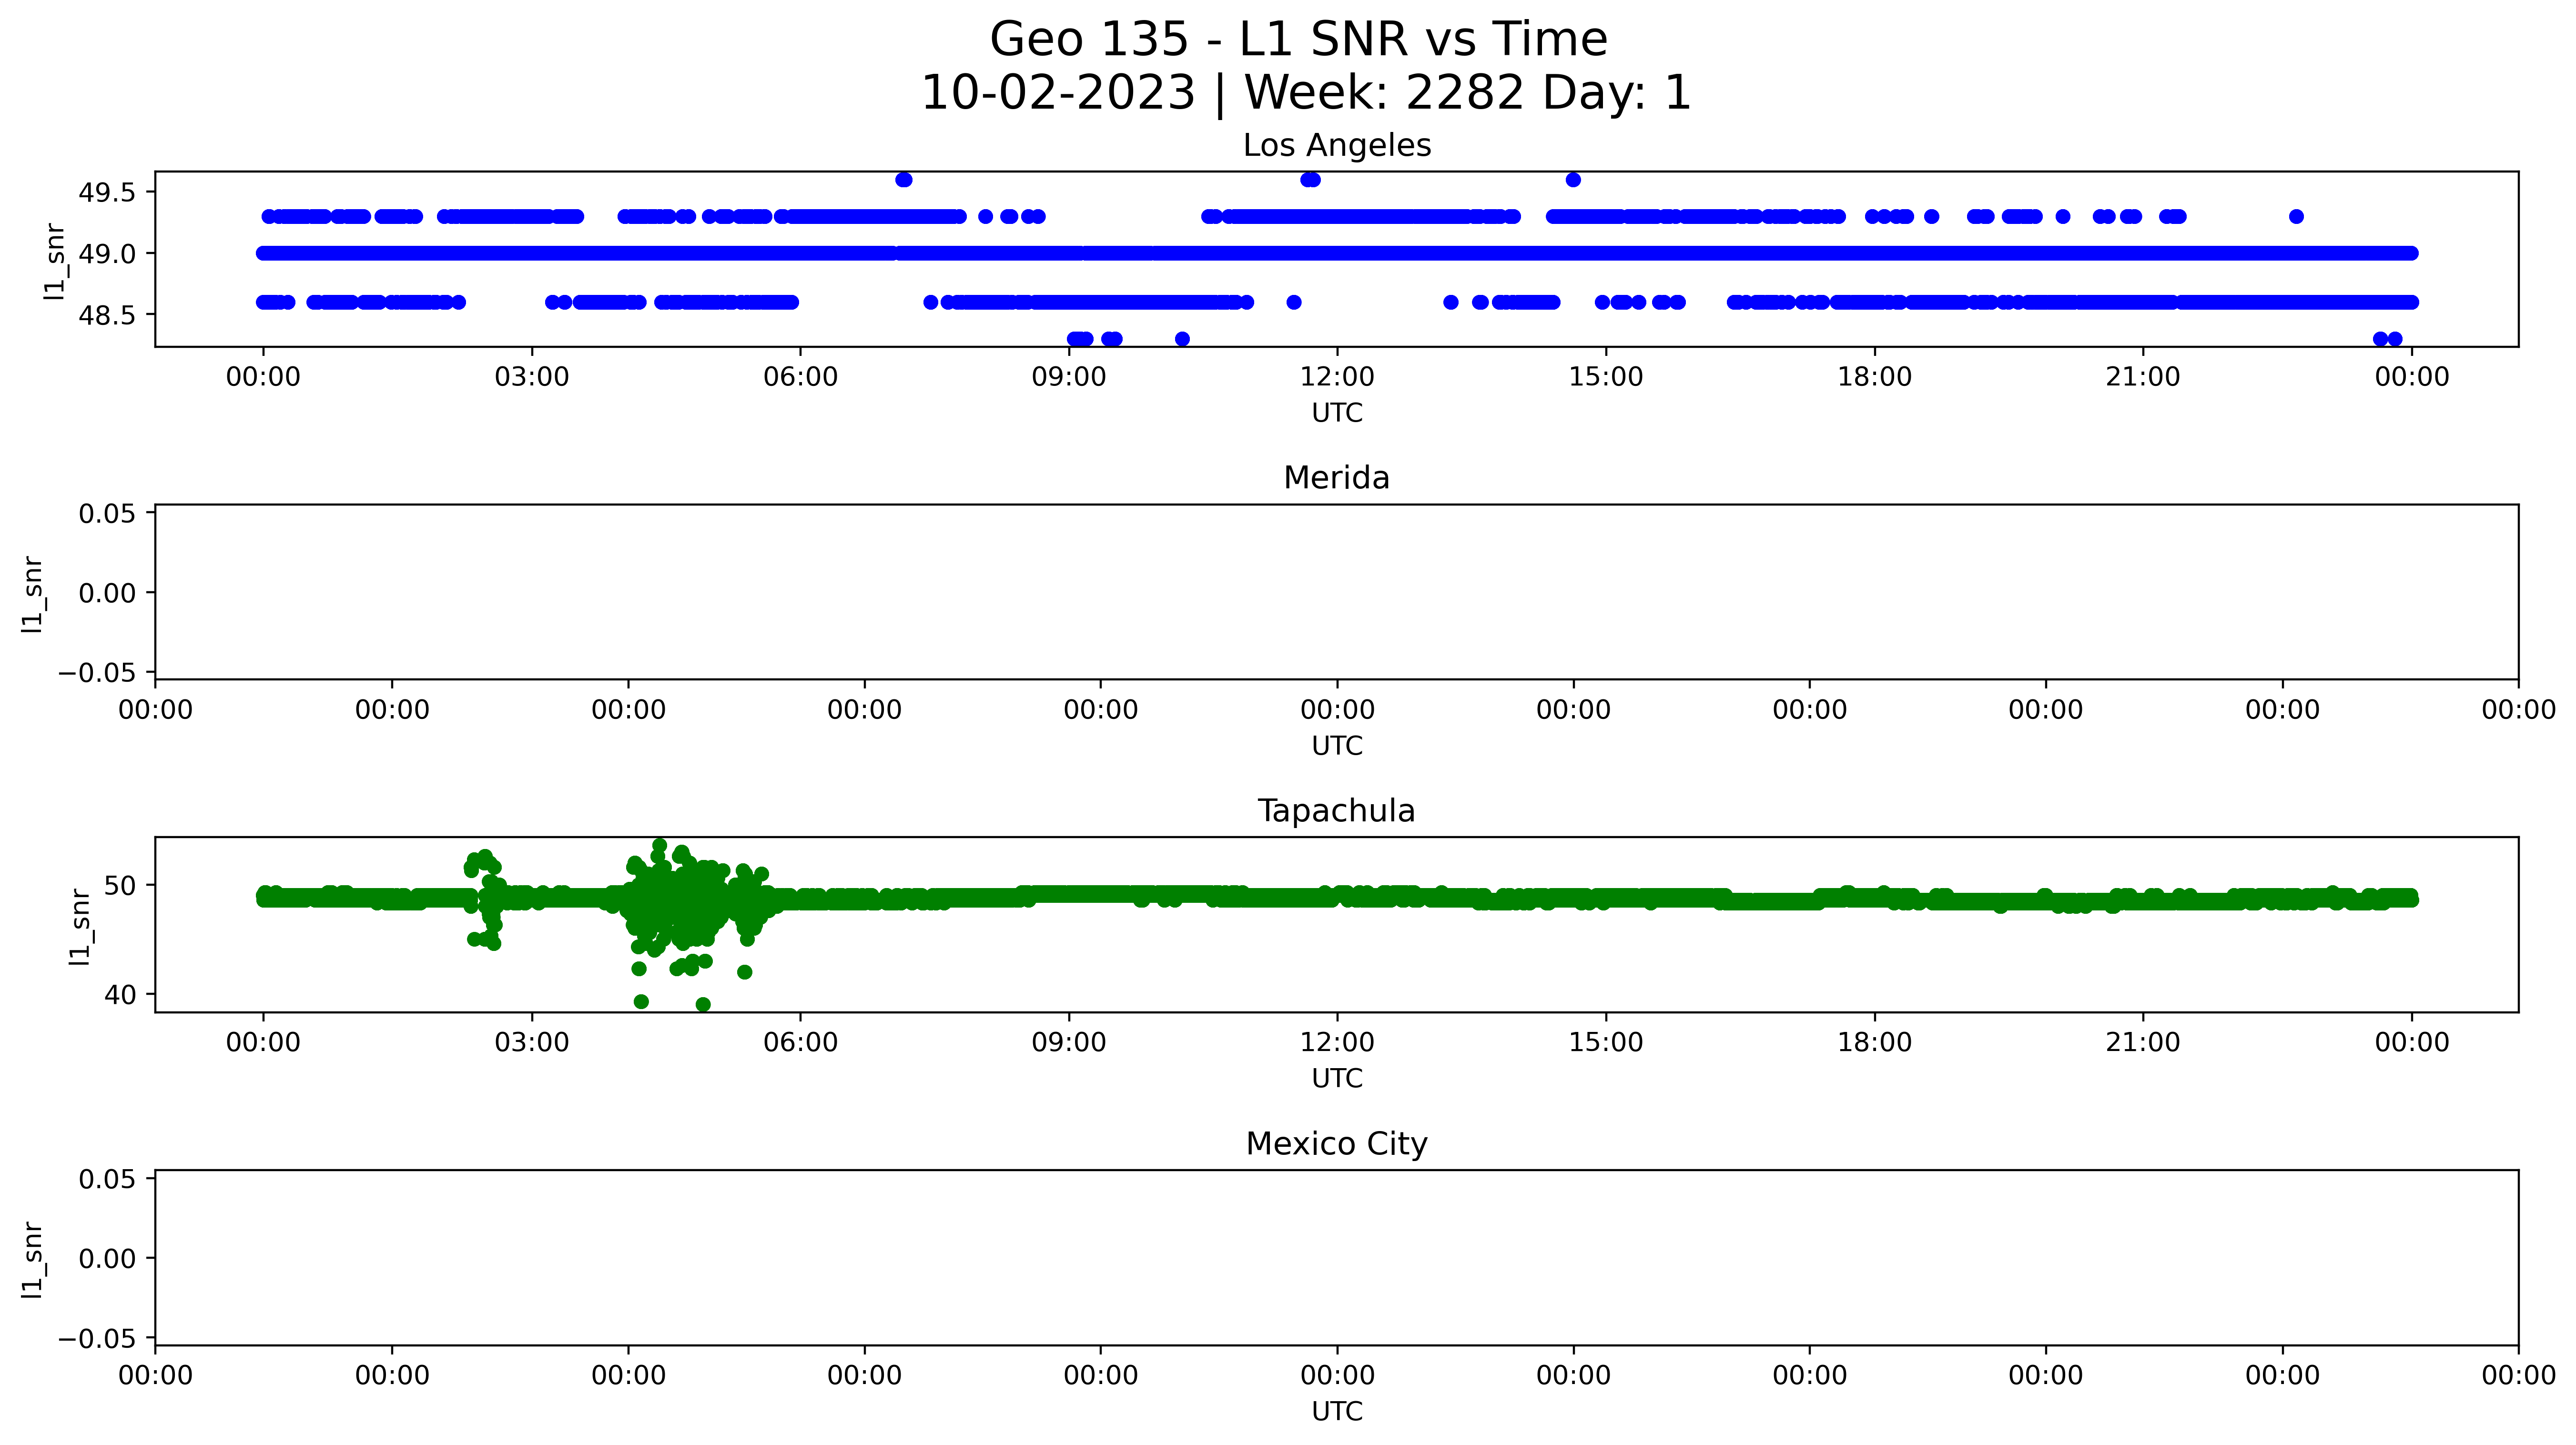Click the 0.05 y-axis tick in Merida plot
Image resolution: width=2576 pixels, height=1445 pixels.
[x=107, y=514]
